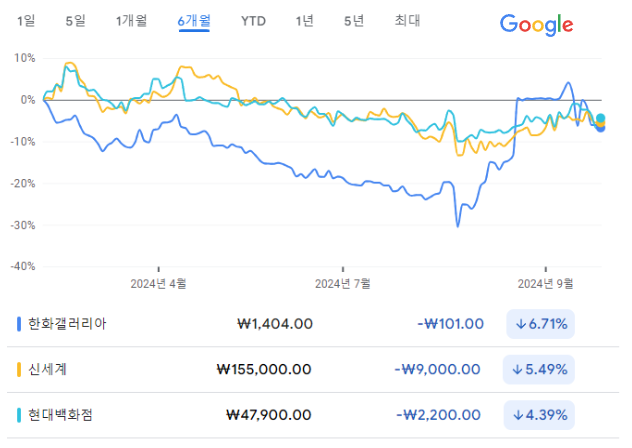This screenshot has height=448, width=632.
Task: Click the 0% y-axis label
Action: point(28,100)
